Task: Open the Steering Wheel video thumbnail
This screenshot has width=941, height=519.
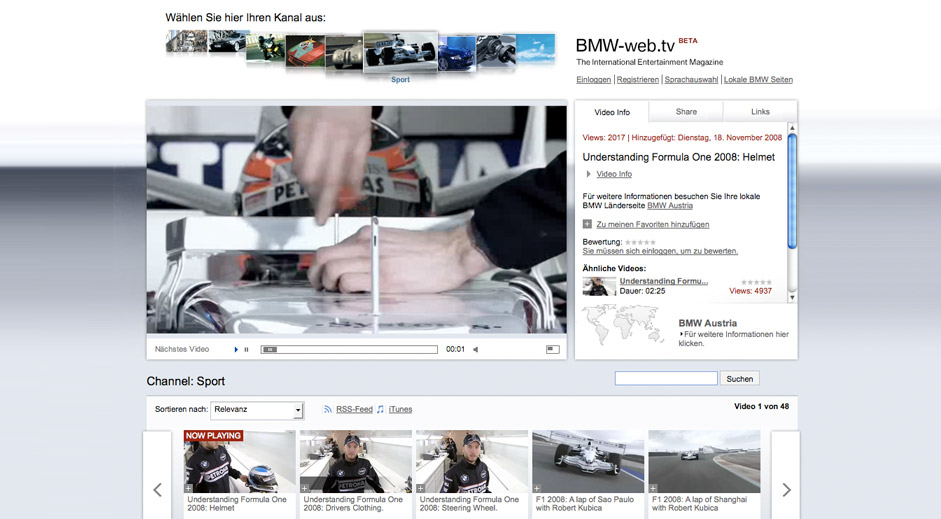Action: [x=472, y=461]
